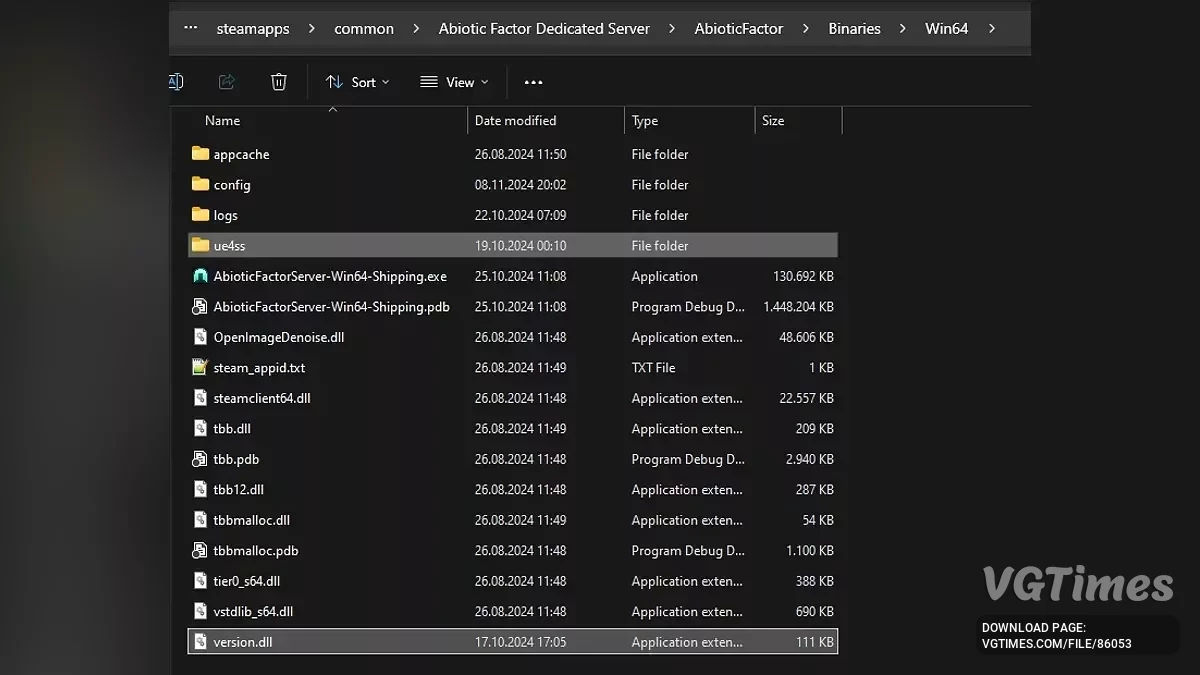
Task: Expand hidden breadcrumb path ellipsis
Action: [x=190, y=29]
